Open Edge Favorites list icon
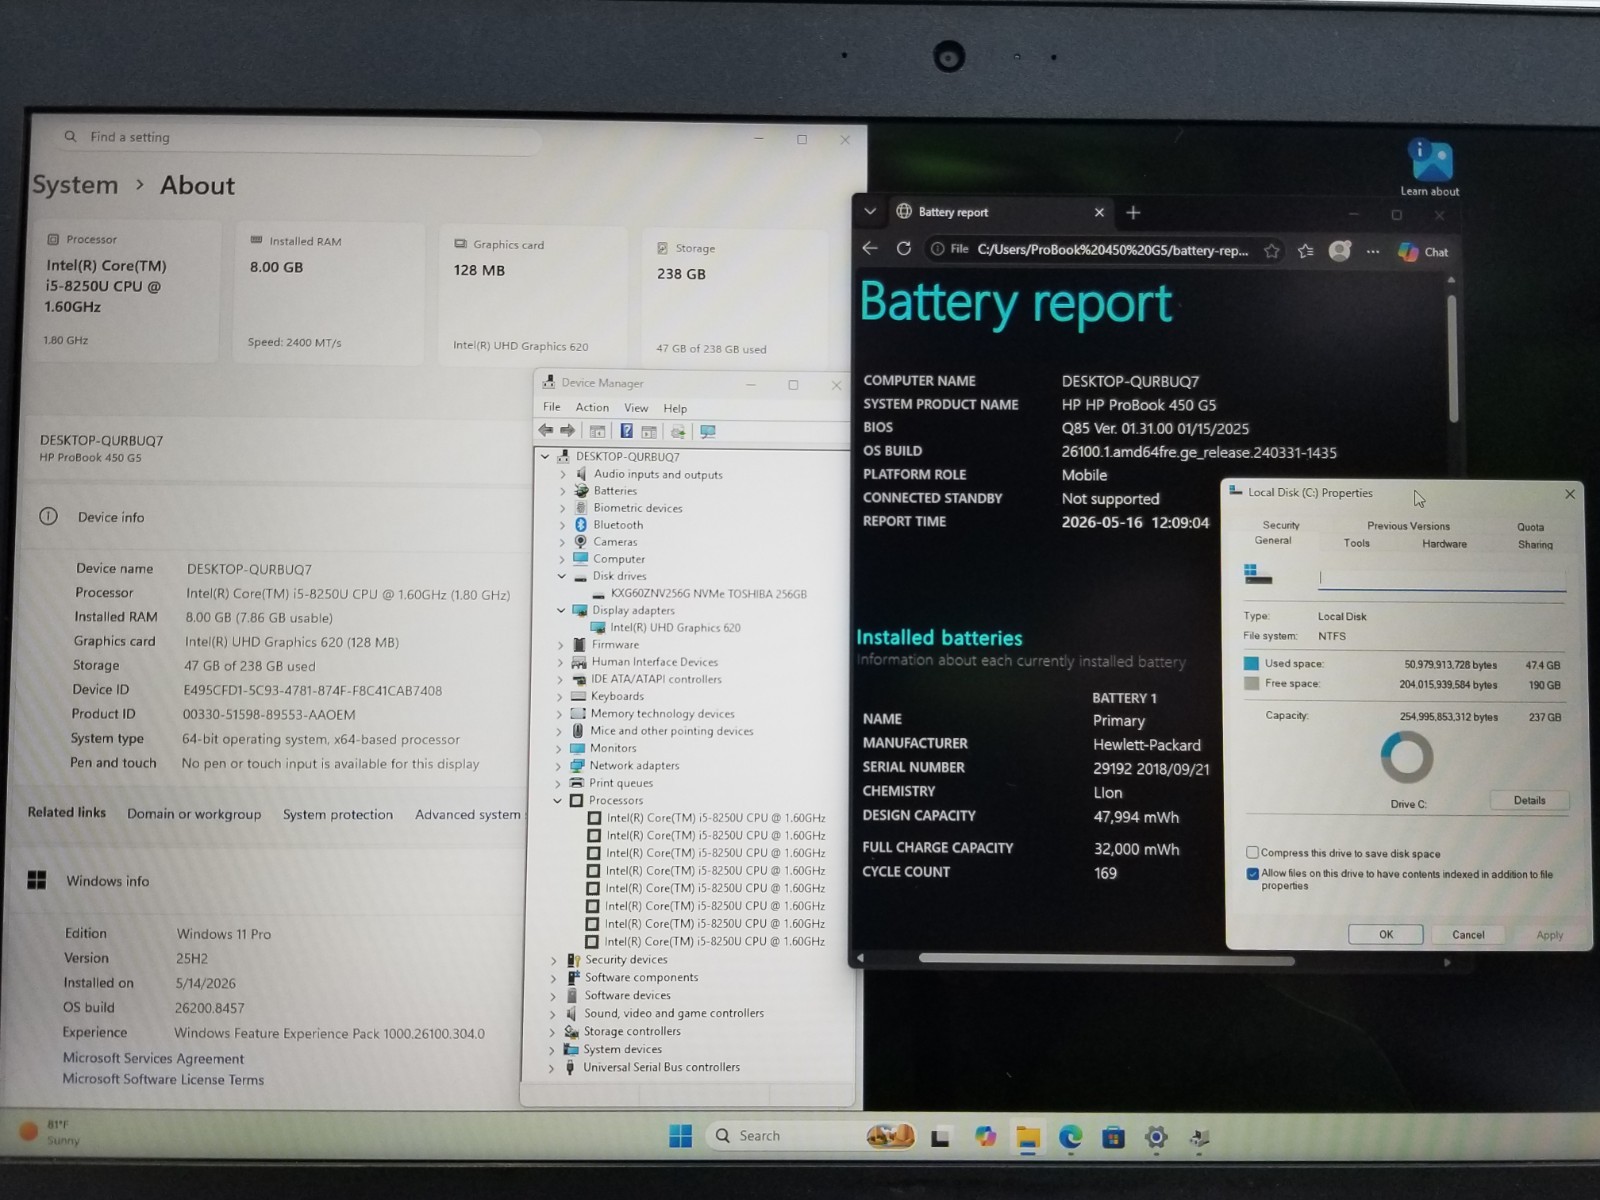1600x1200 pixels. click(1306, 251)
